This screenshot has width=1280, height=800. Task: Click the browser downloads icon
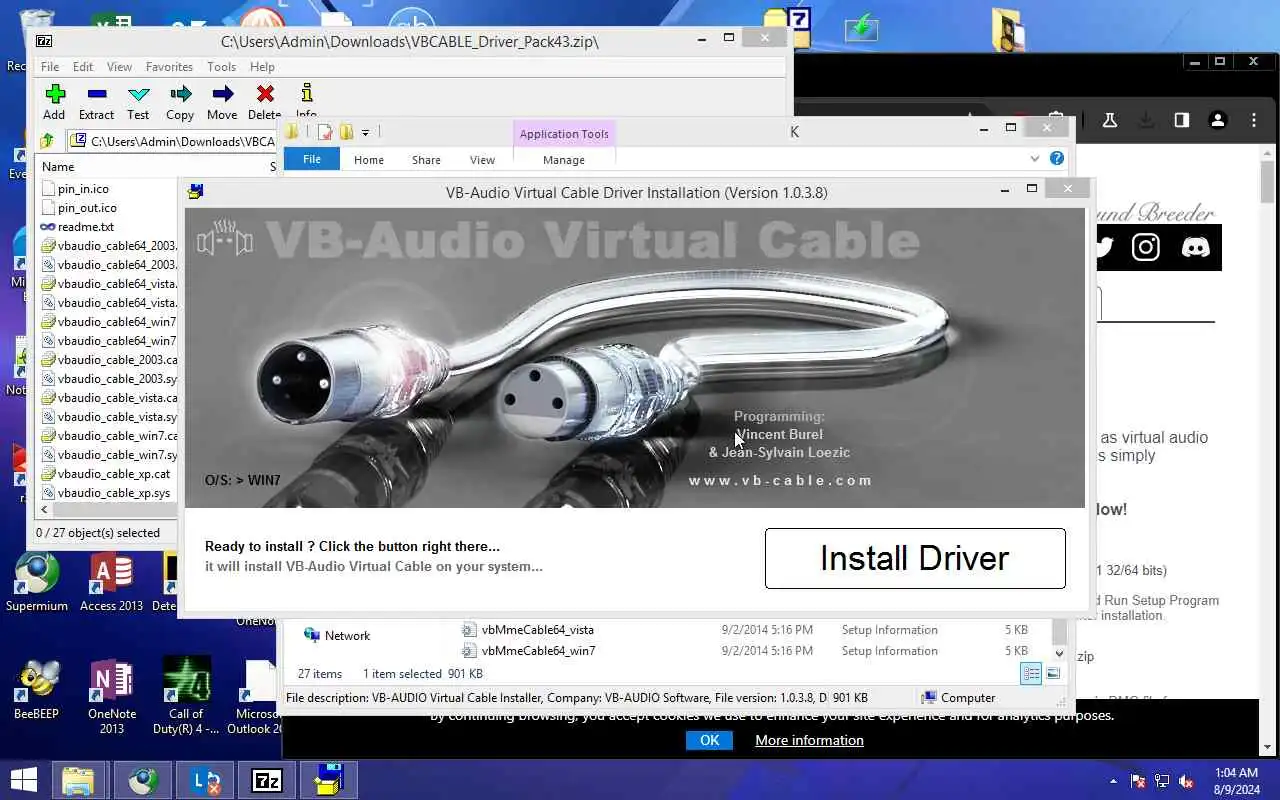1146,120
